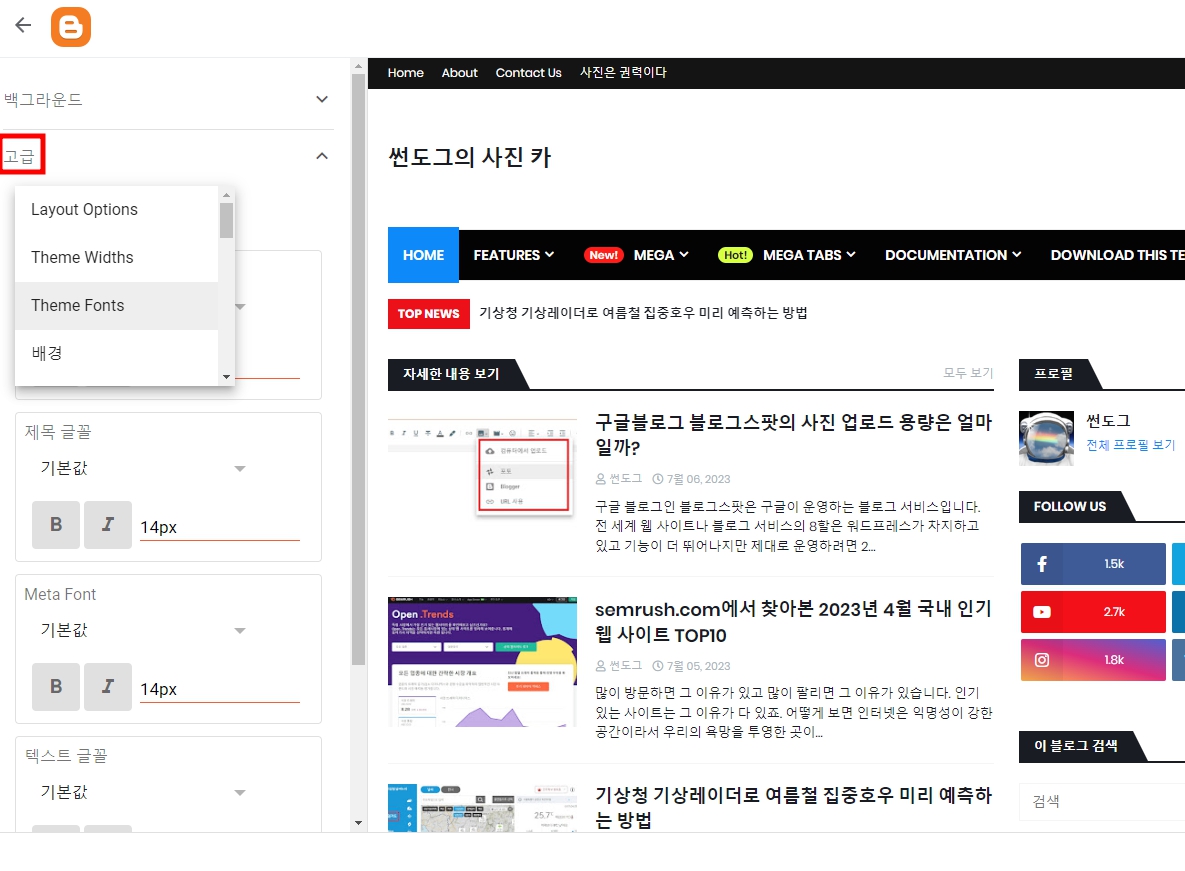The image size is (1185, 871).
Task: Toggle italic for Meta Font
Action: point(108,687)
